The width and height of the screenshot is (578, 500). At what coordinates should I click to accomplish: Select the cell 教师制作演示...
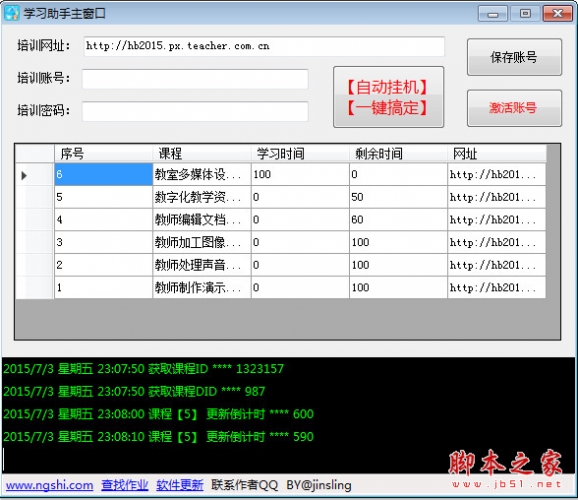coord(202,287)
